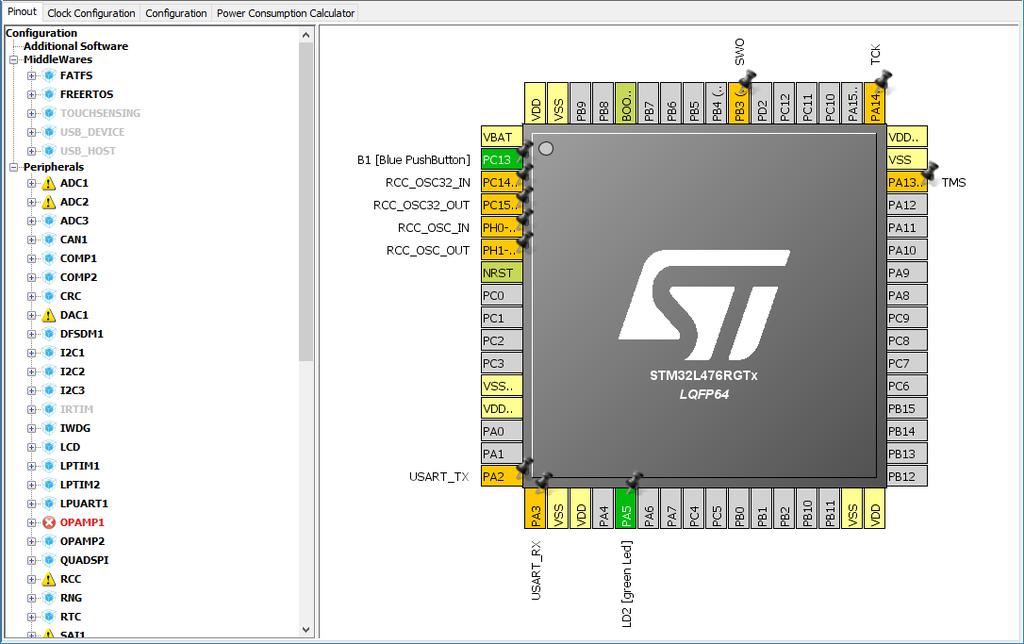Click the CRC peripheral icon
Image resolution: width=1024 pixels, height=644 pixels.
click(49, 297)
